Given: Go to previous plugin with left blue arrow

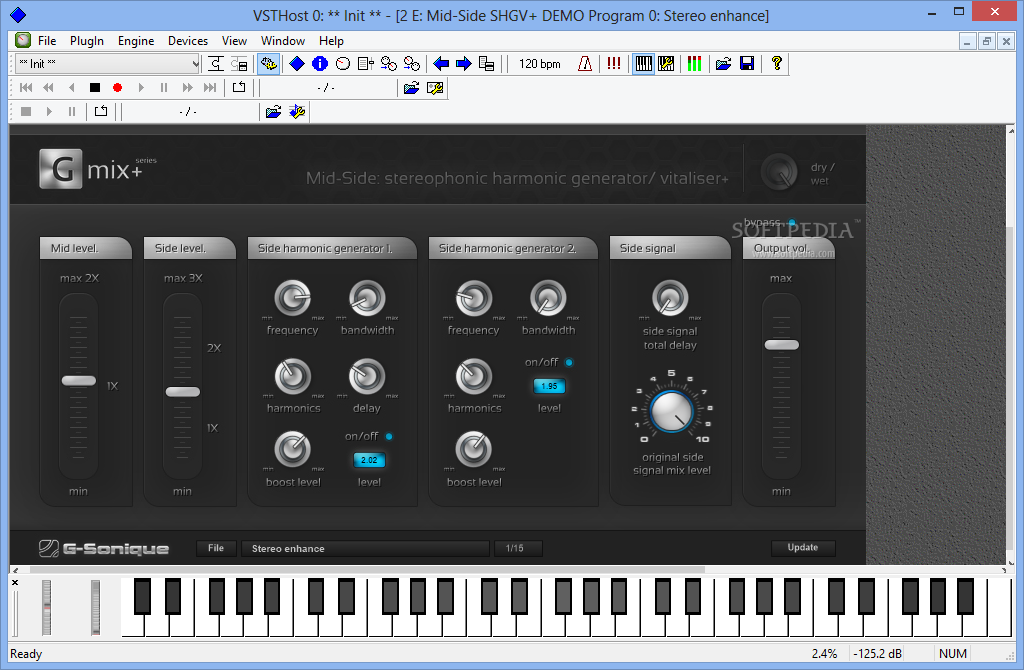Looking at the screenshot, I should tap(441, 63).
